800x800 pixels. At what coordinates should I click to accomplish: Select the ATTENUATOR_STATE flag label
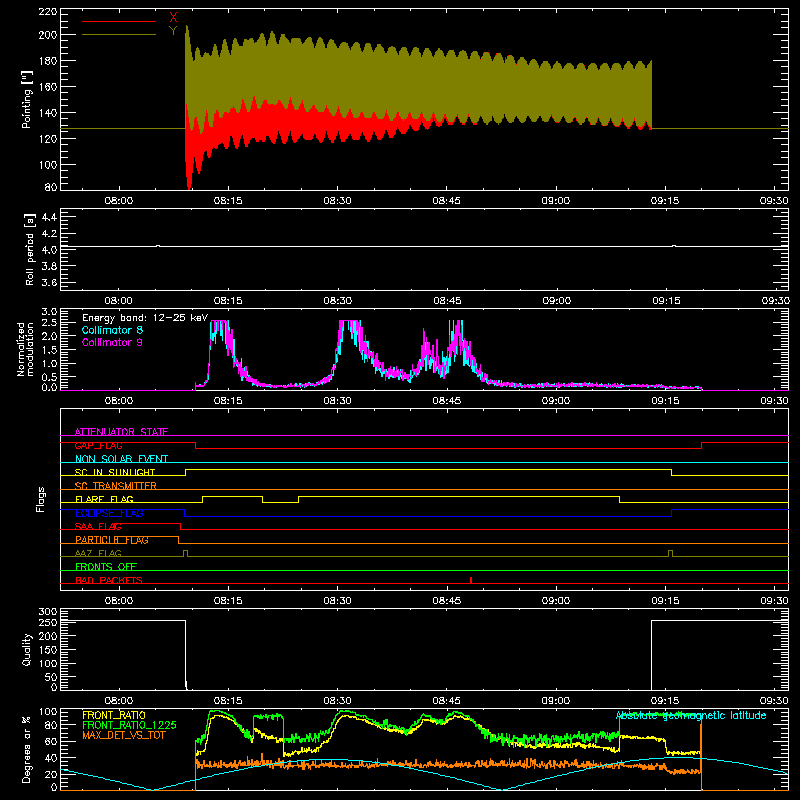point(121,432)
